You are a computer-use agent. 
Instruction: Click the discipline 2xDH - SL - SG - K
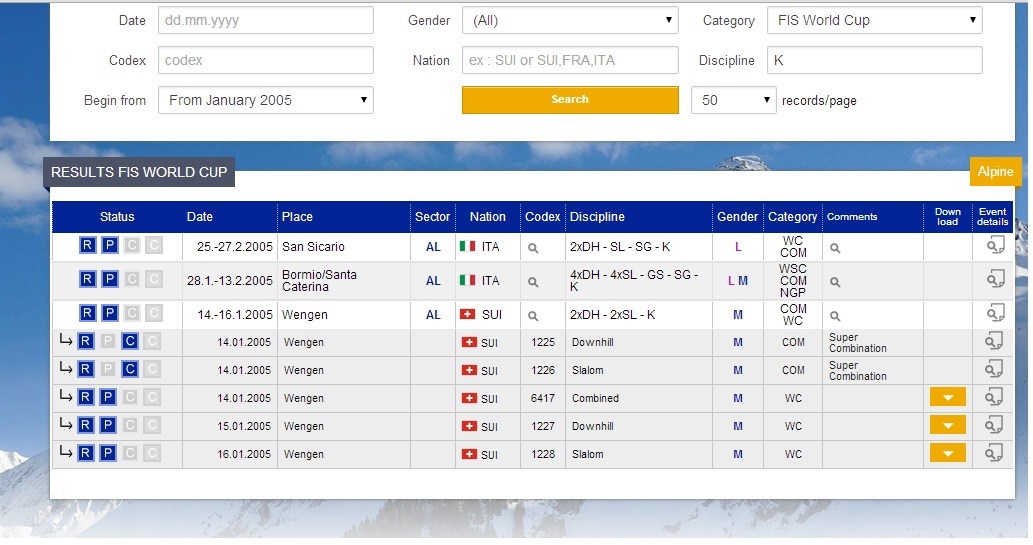[620, 246]
